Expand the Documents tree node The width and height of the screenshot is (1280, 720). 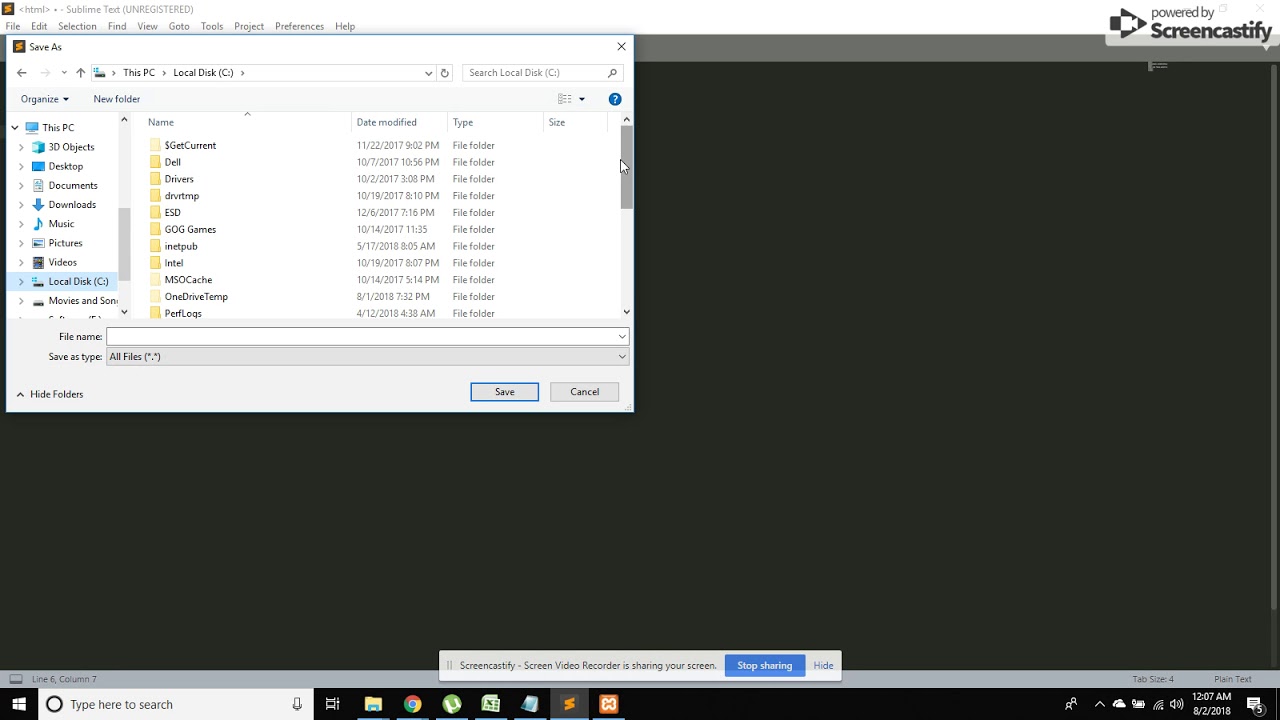coord(21,186)
